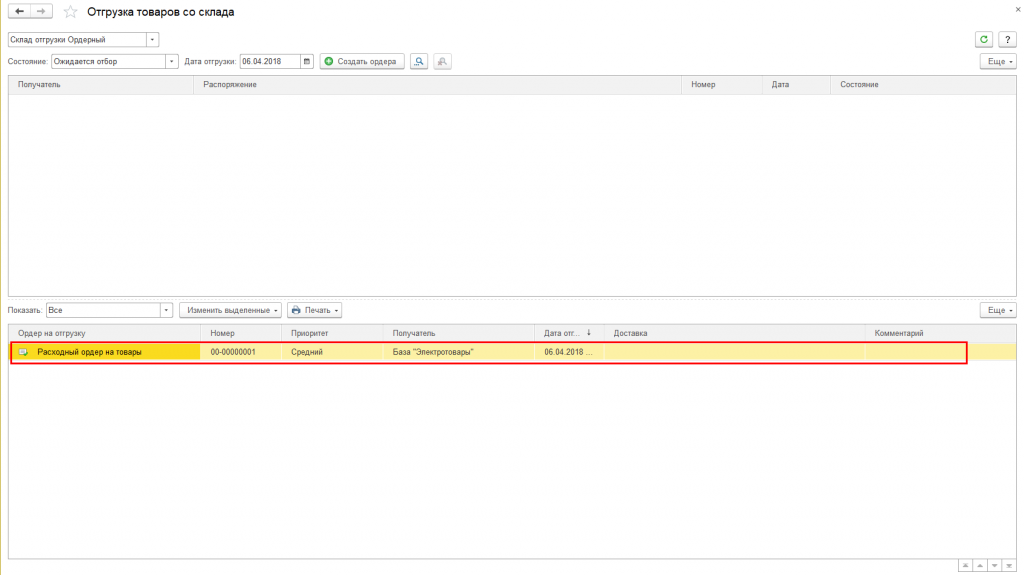Open the Печать dropdown menu
This screenshot has height=575, width=1024.
pyautogui.click(x=314, y=310)
